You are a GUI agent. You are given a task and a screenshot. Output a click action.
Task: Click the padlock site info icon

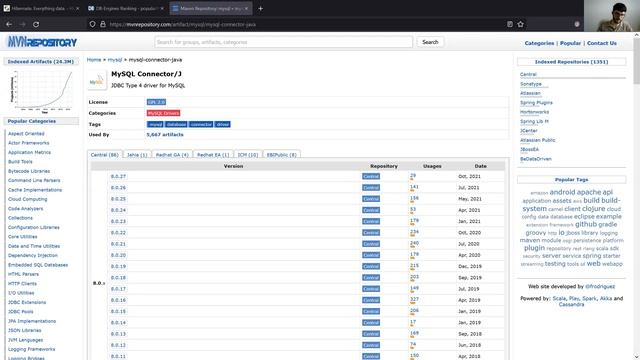click(103, 24)
